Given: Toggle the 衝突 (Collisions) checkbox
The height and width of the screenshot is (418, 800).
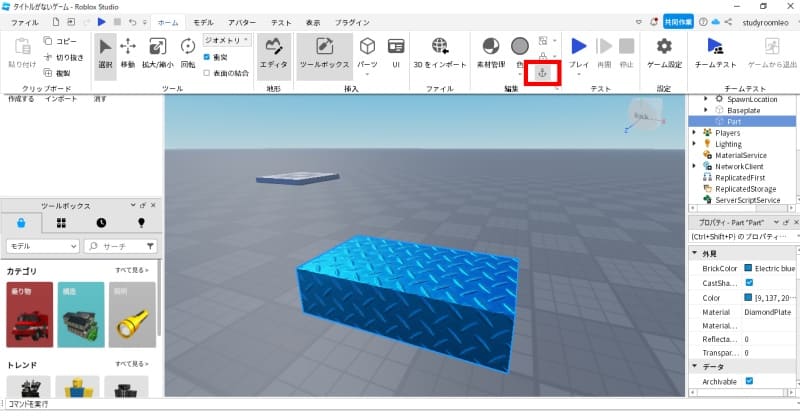Looking at the screenshot, I should pos(207,57).
